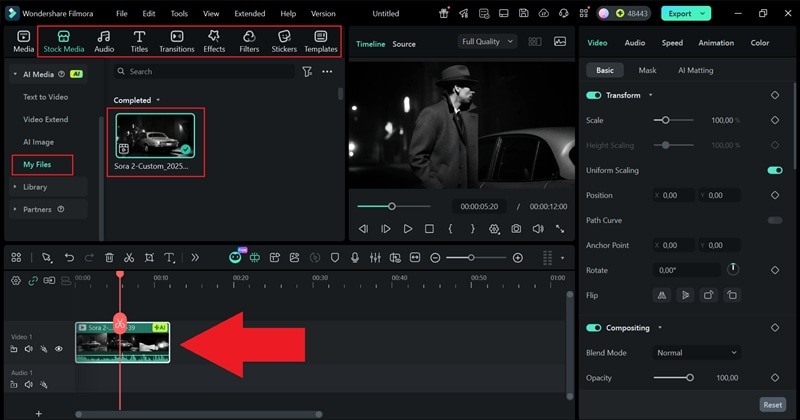Toggle preview volume icon
This screenshot has width=800, height=420.
pyautogui.click(x=538, y=229)
